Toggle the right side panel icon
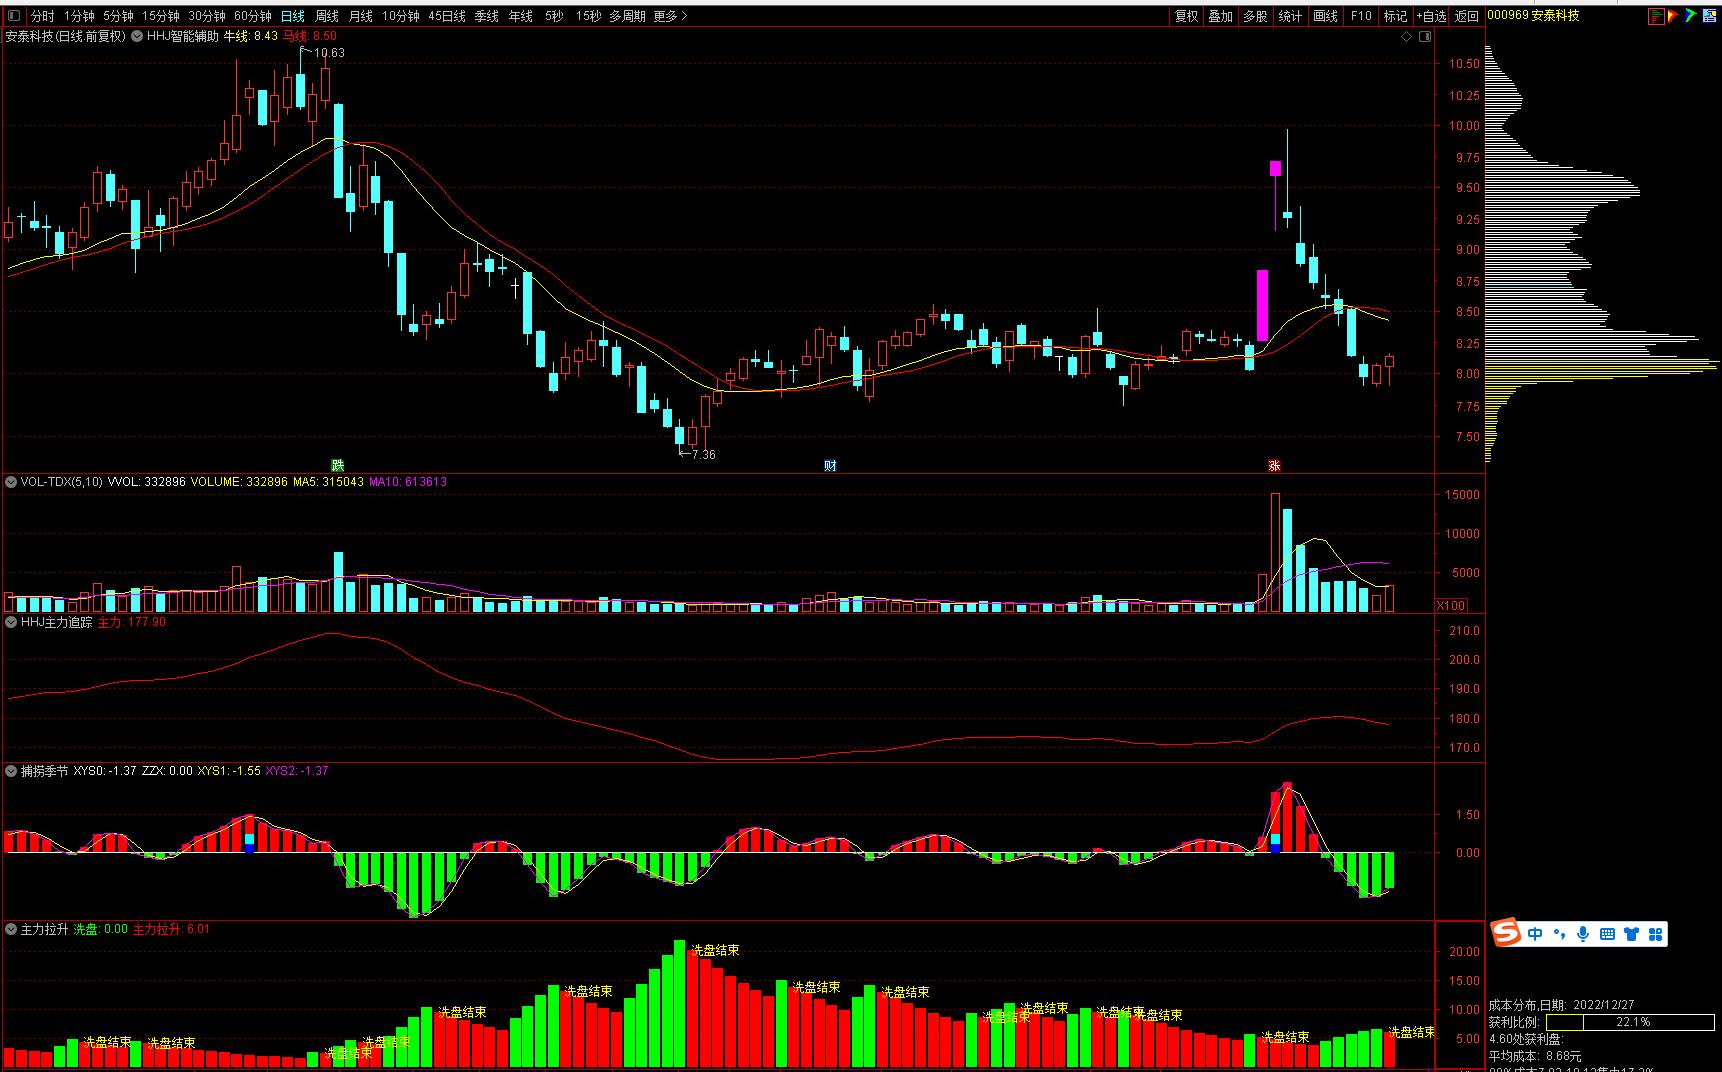The width and height of the screenshot is (1722, 1072). pyautogui.click(x=1425, y=36)
